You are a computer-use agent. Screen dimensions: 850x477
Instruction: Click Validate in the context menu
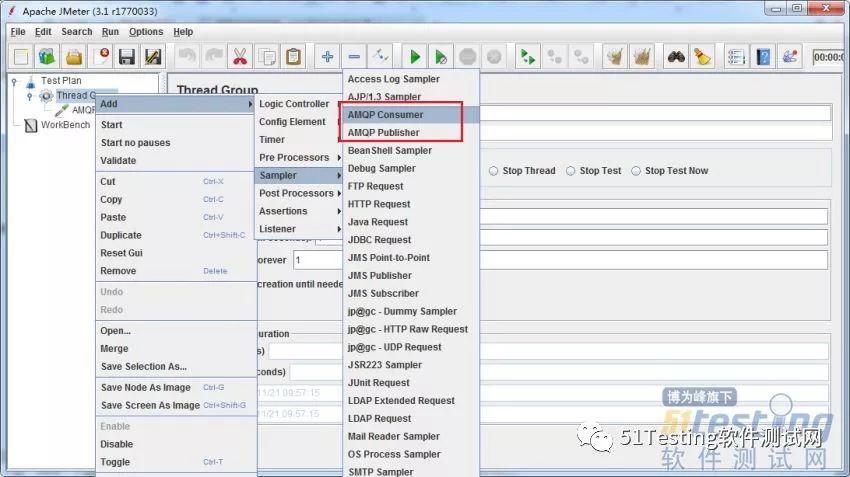(x=175, y=160)
